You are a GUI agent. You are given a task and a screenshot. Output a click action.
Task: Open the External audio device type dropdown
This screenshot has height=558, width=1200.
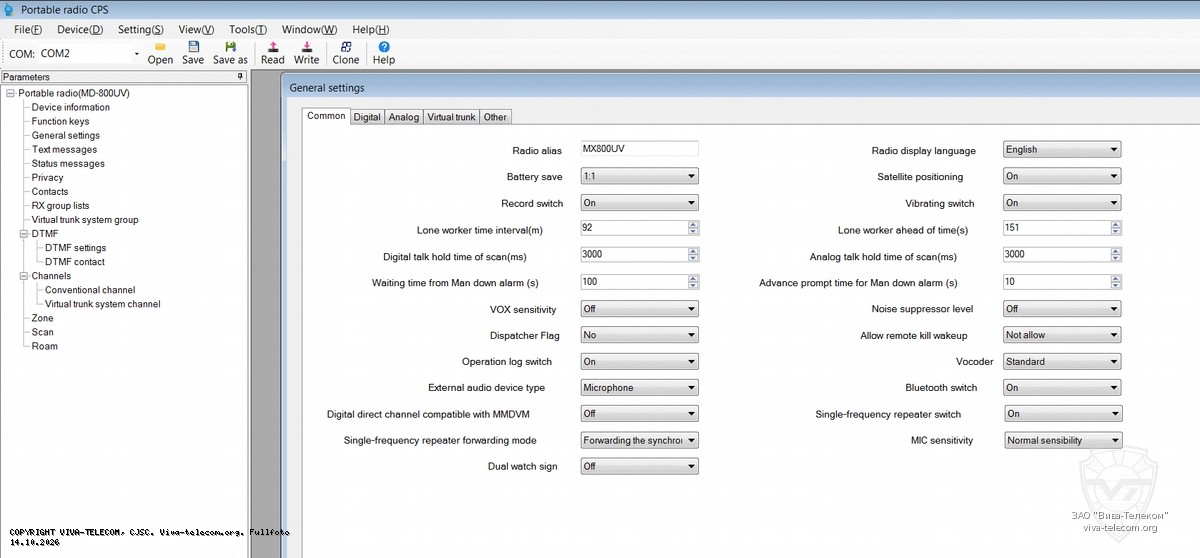pos(639,388)
